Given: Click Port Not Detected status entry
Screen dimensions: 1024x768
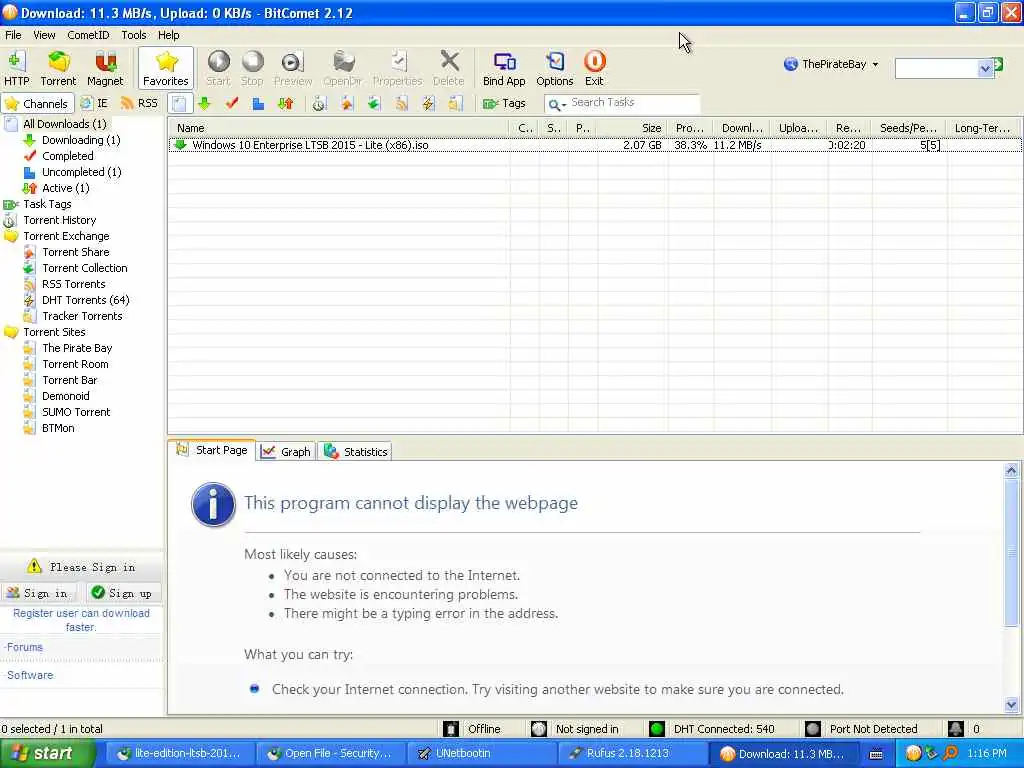Looking at the screenshot, I should coord(862,729).
